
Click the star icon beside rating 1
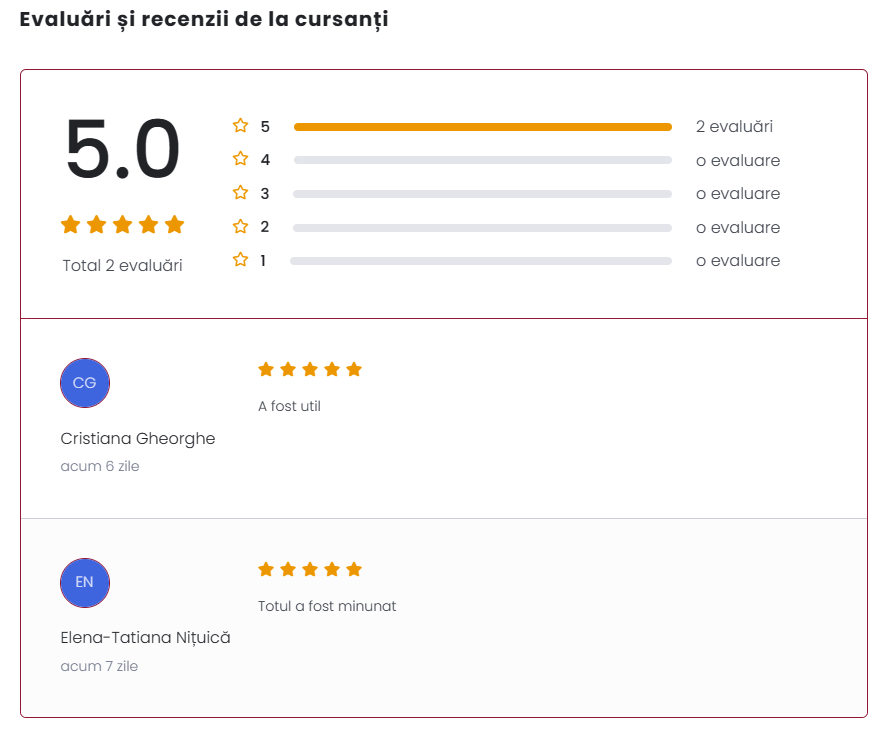[x=240, y=260]
